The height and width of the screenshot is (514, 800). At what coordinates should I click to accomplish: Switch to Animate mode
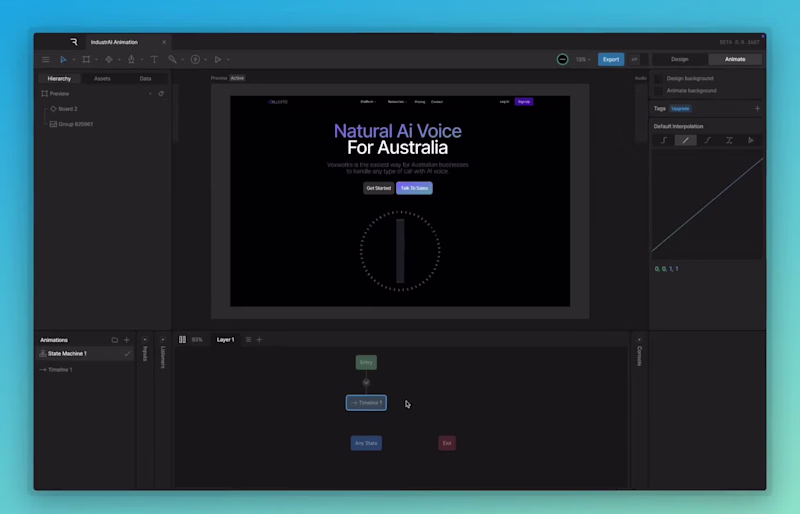(x=735, y=59)
